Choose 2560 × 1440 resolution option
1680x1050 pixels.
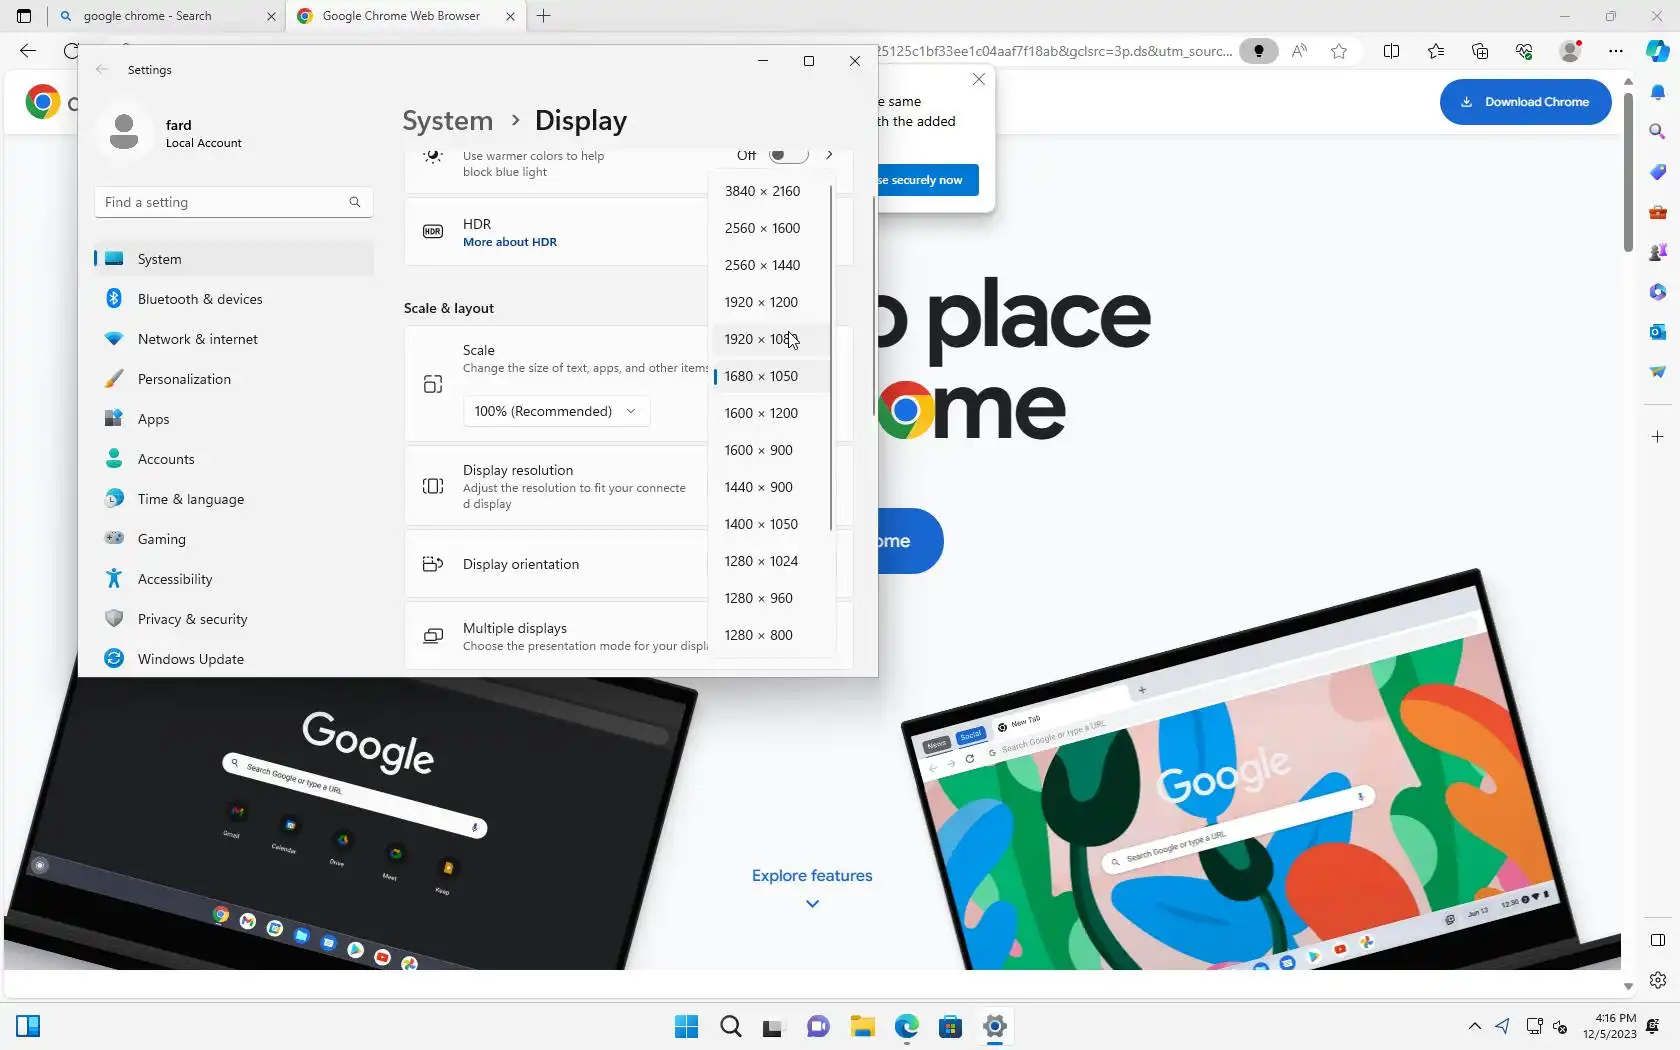point(769,265)
